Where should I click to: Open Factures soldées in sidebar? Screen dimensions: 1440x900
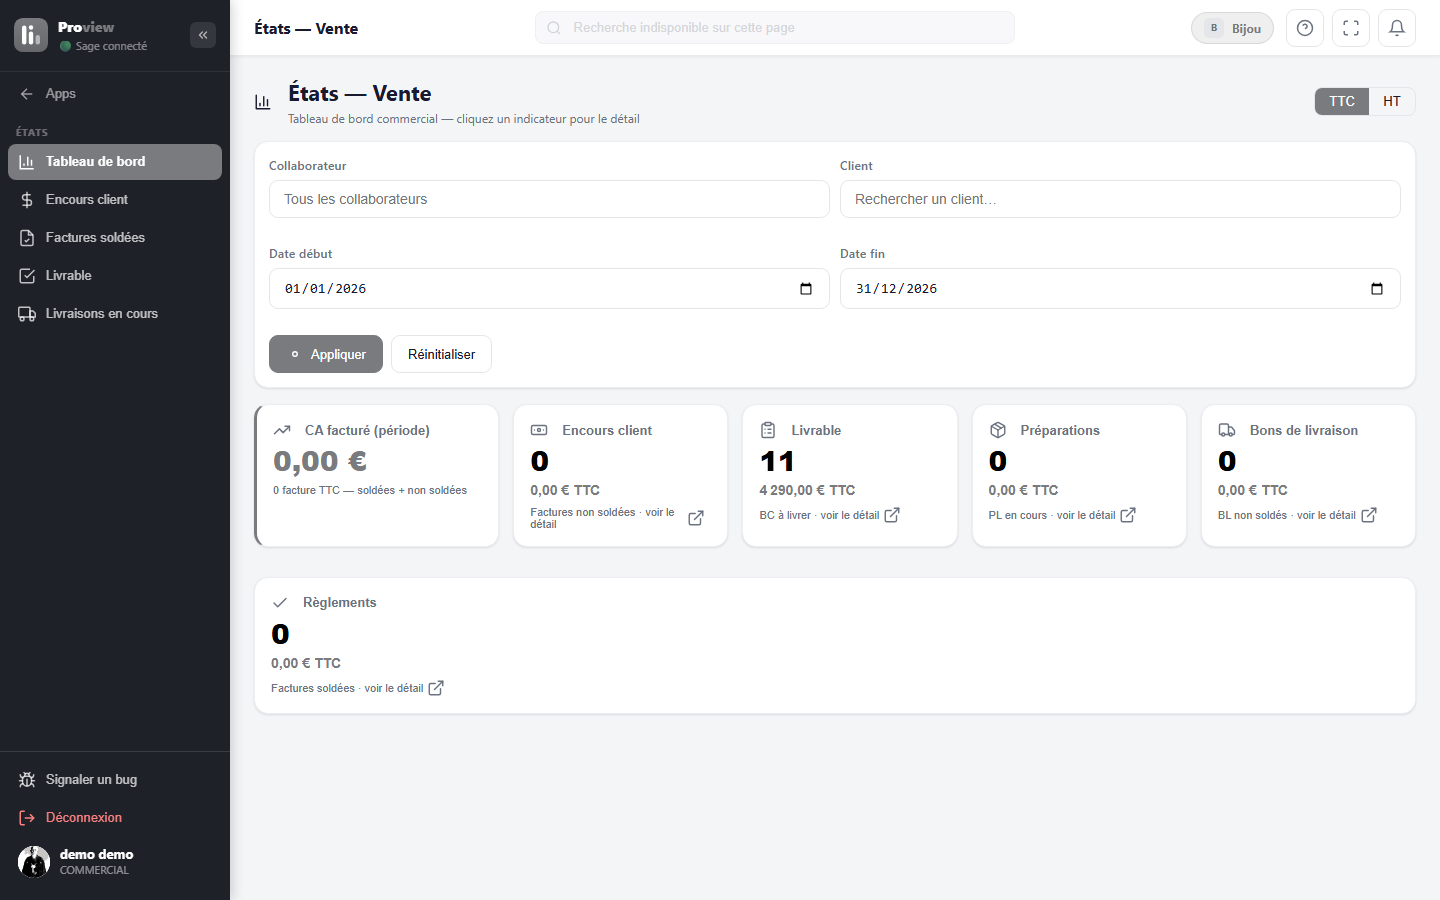click(115, 238)
